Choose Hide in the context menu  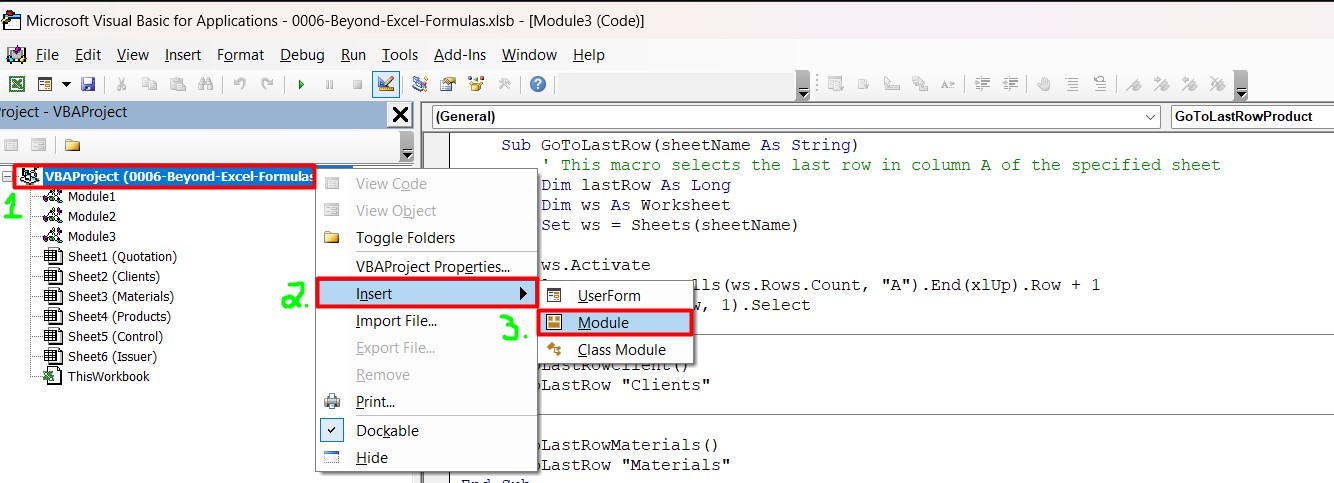coord(427,458)
